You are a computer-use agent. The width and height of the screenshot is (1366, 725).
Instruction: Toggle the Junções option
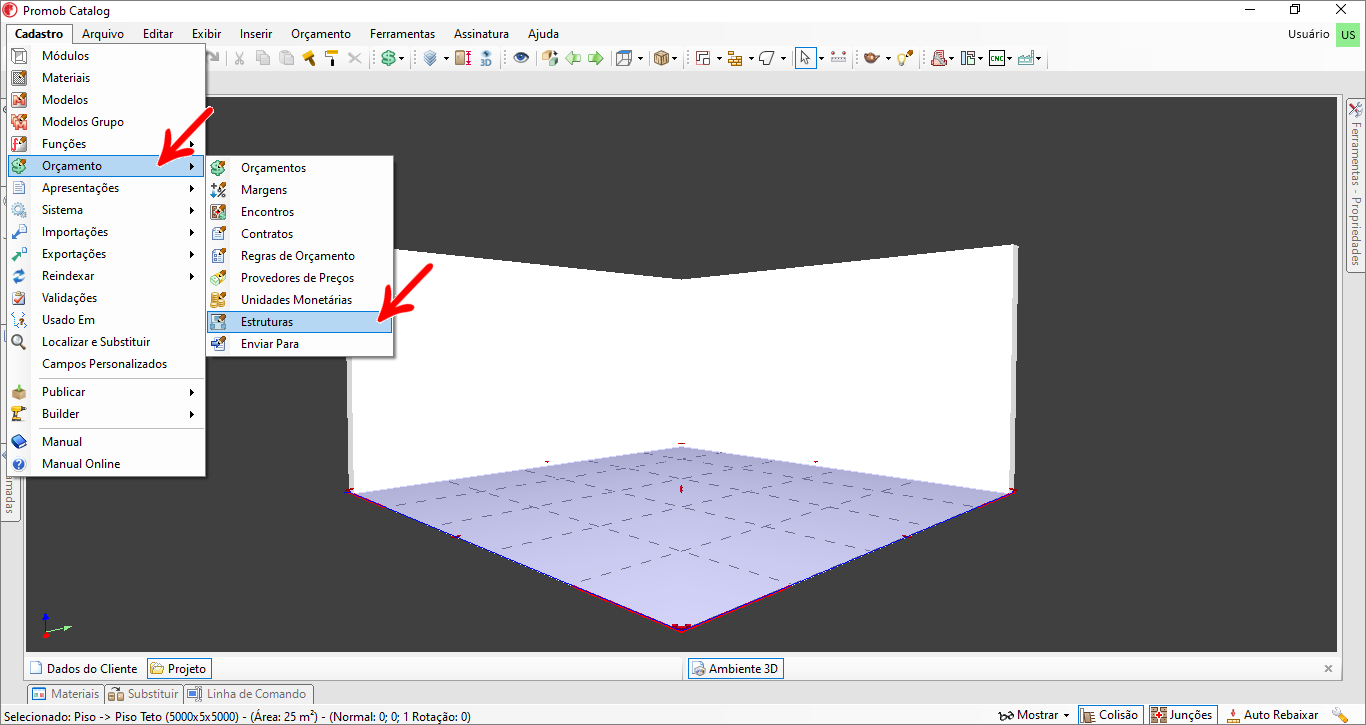[x=1182, y=715]
